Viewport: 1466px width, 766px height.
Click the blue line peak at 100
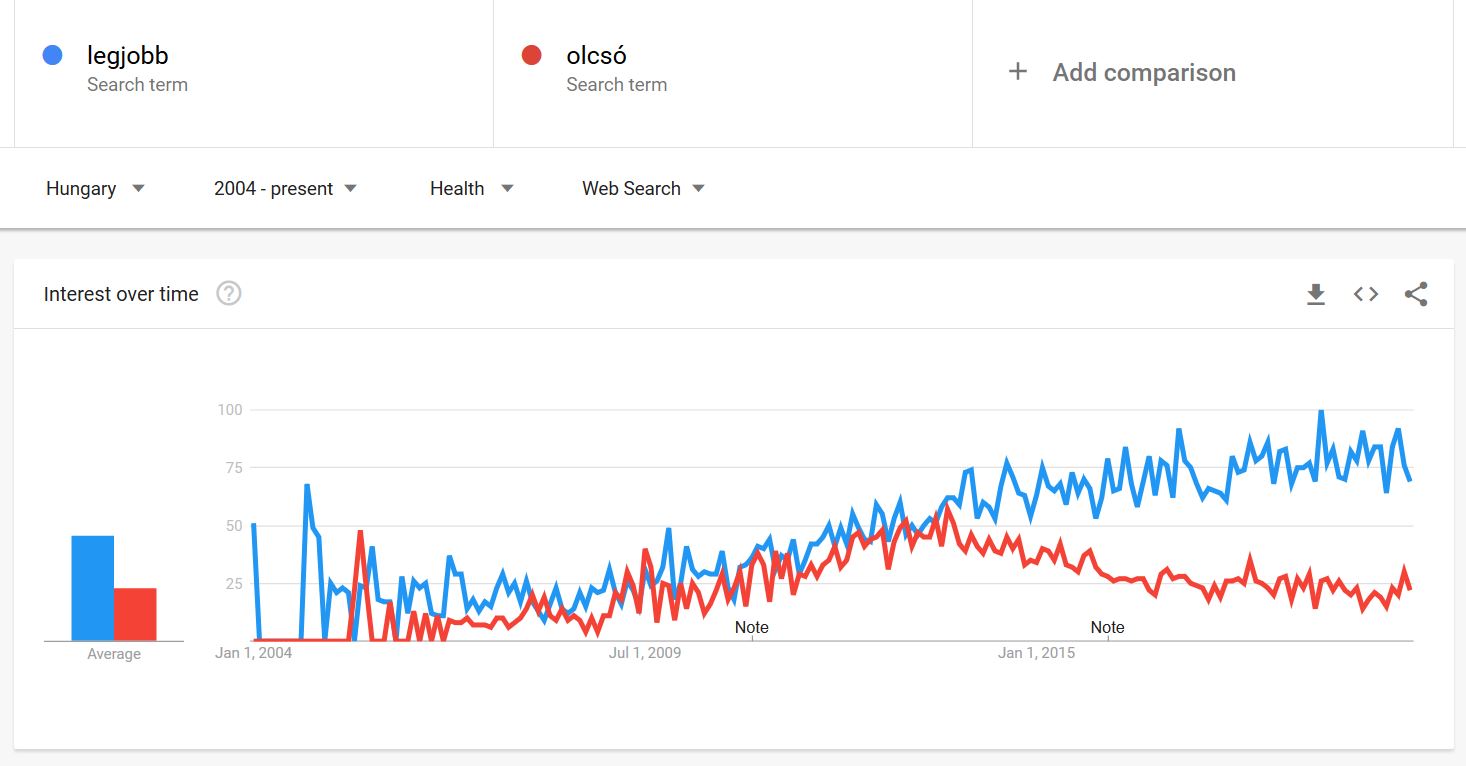tap(1321, 411)
